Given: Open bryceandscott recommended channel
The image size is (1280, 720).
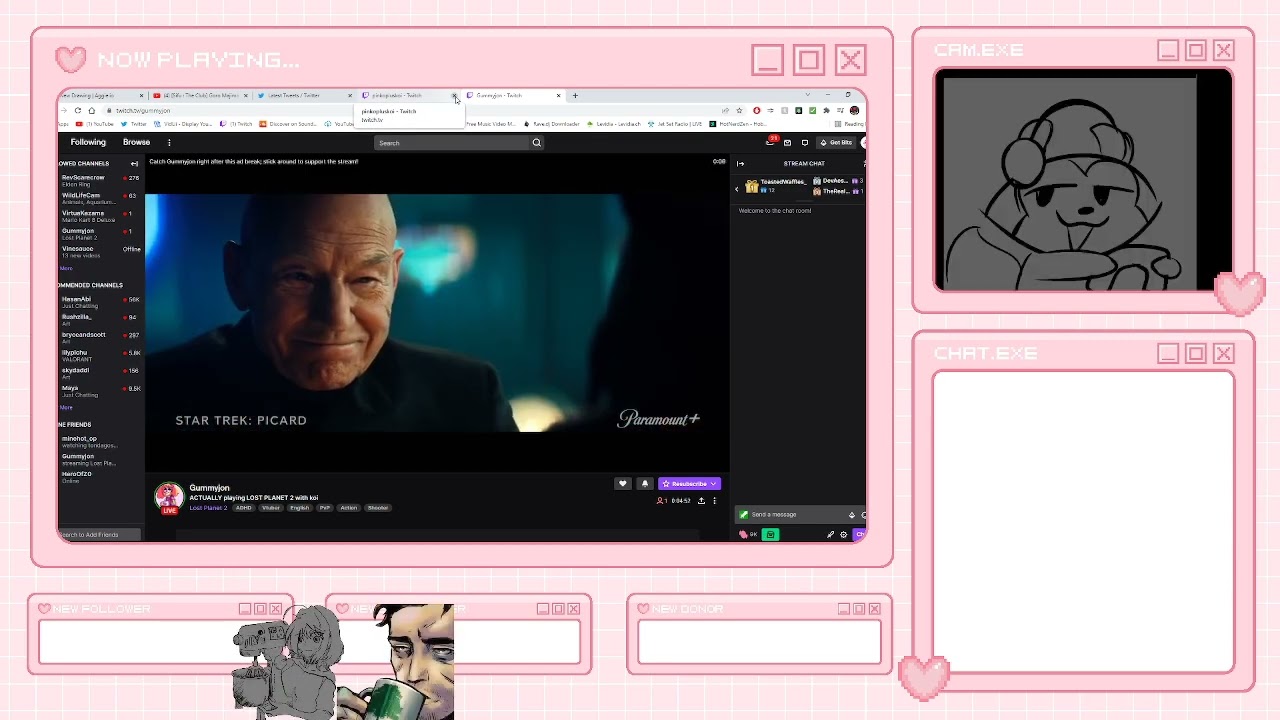Looking at the screenshot, I should click(100, 337).
